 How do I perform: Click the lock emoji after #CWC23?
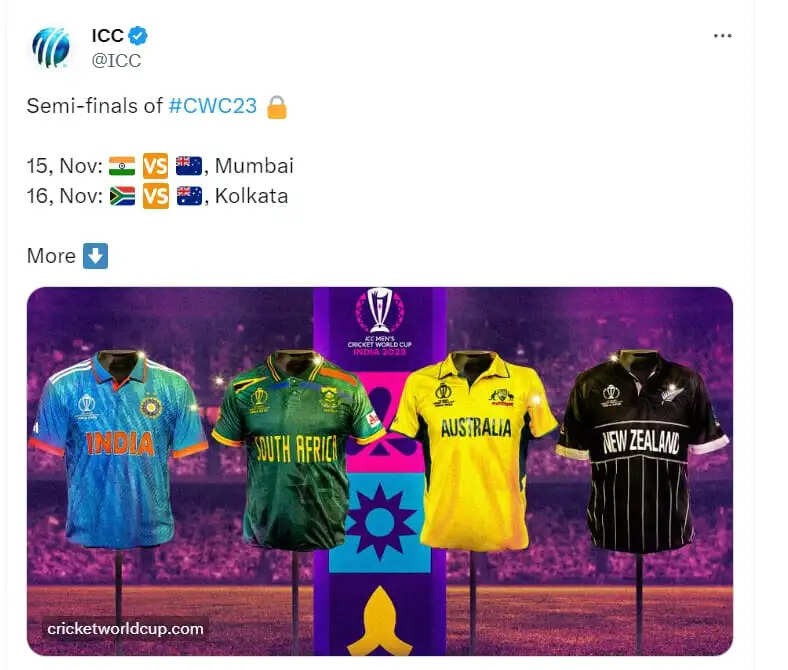click(277, 107)
